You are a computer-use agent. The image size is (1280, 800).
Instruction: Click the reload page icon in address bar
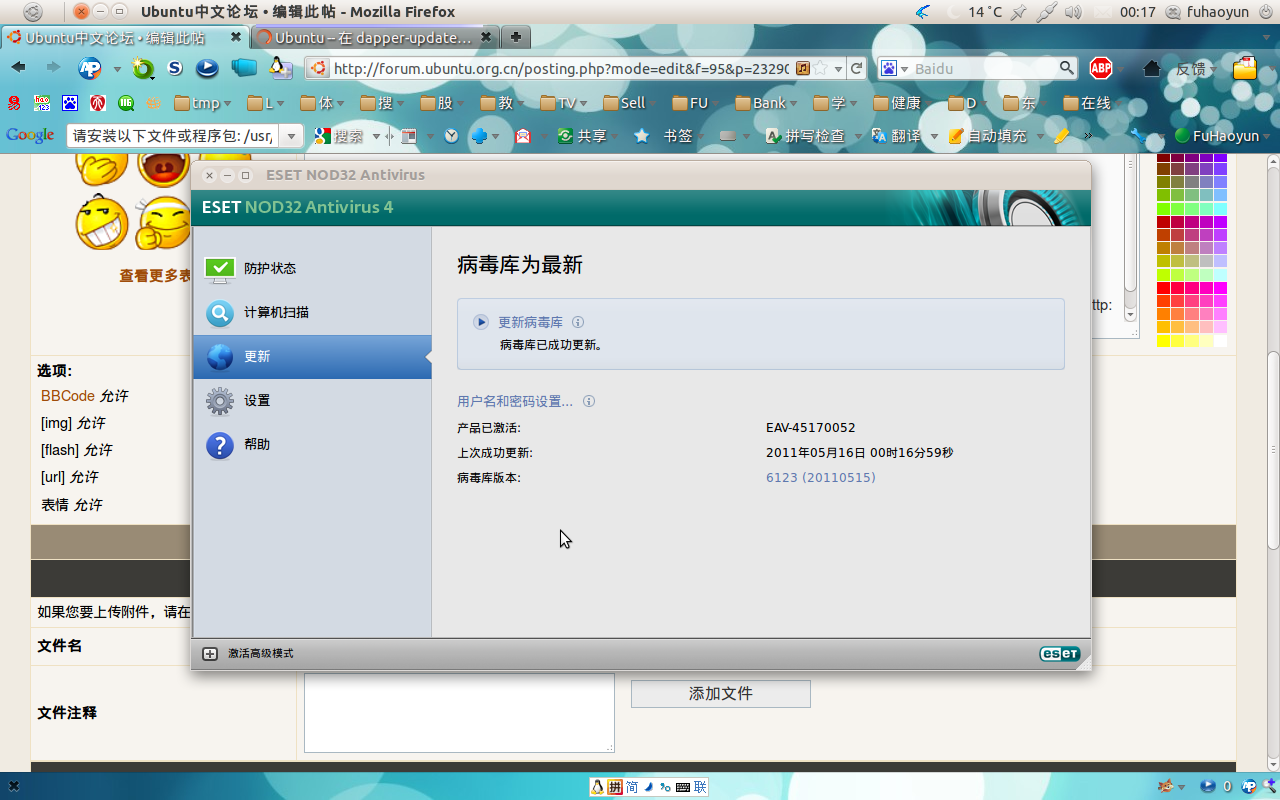(857, 68)
